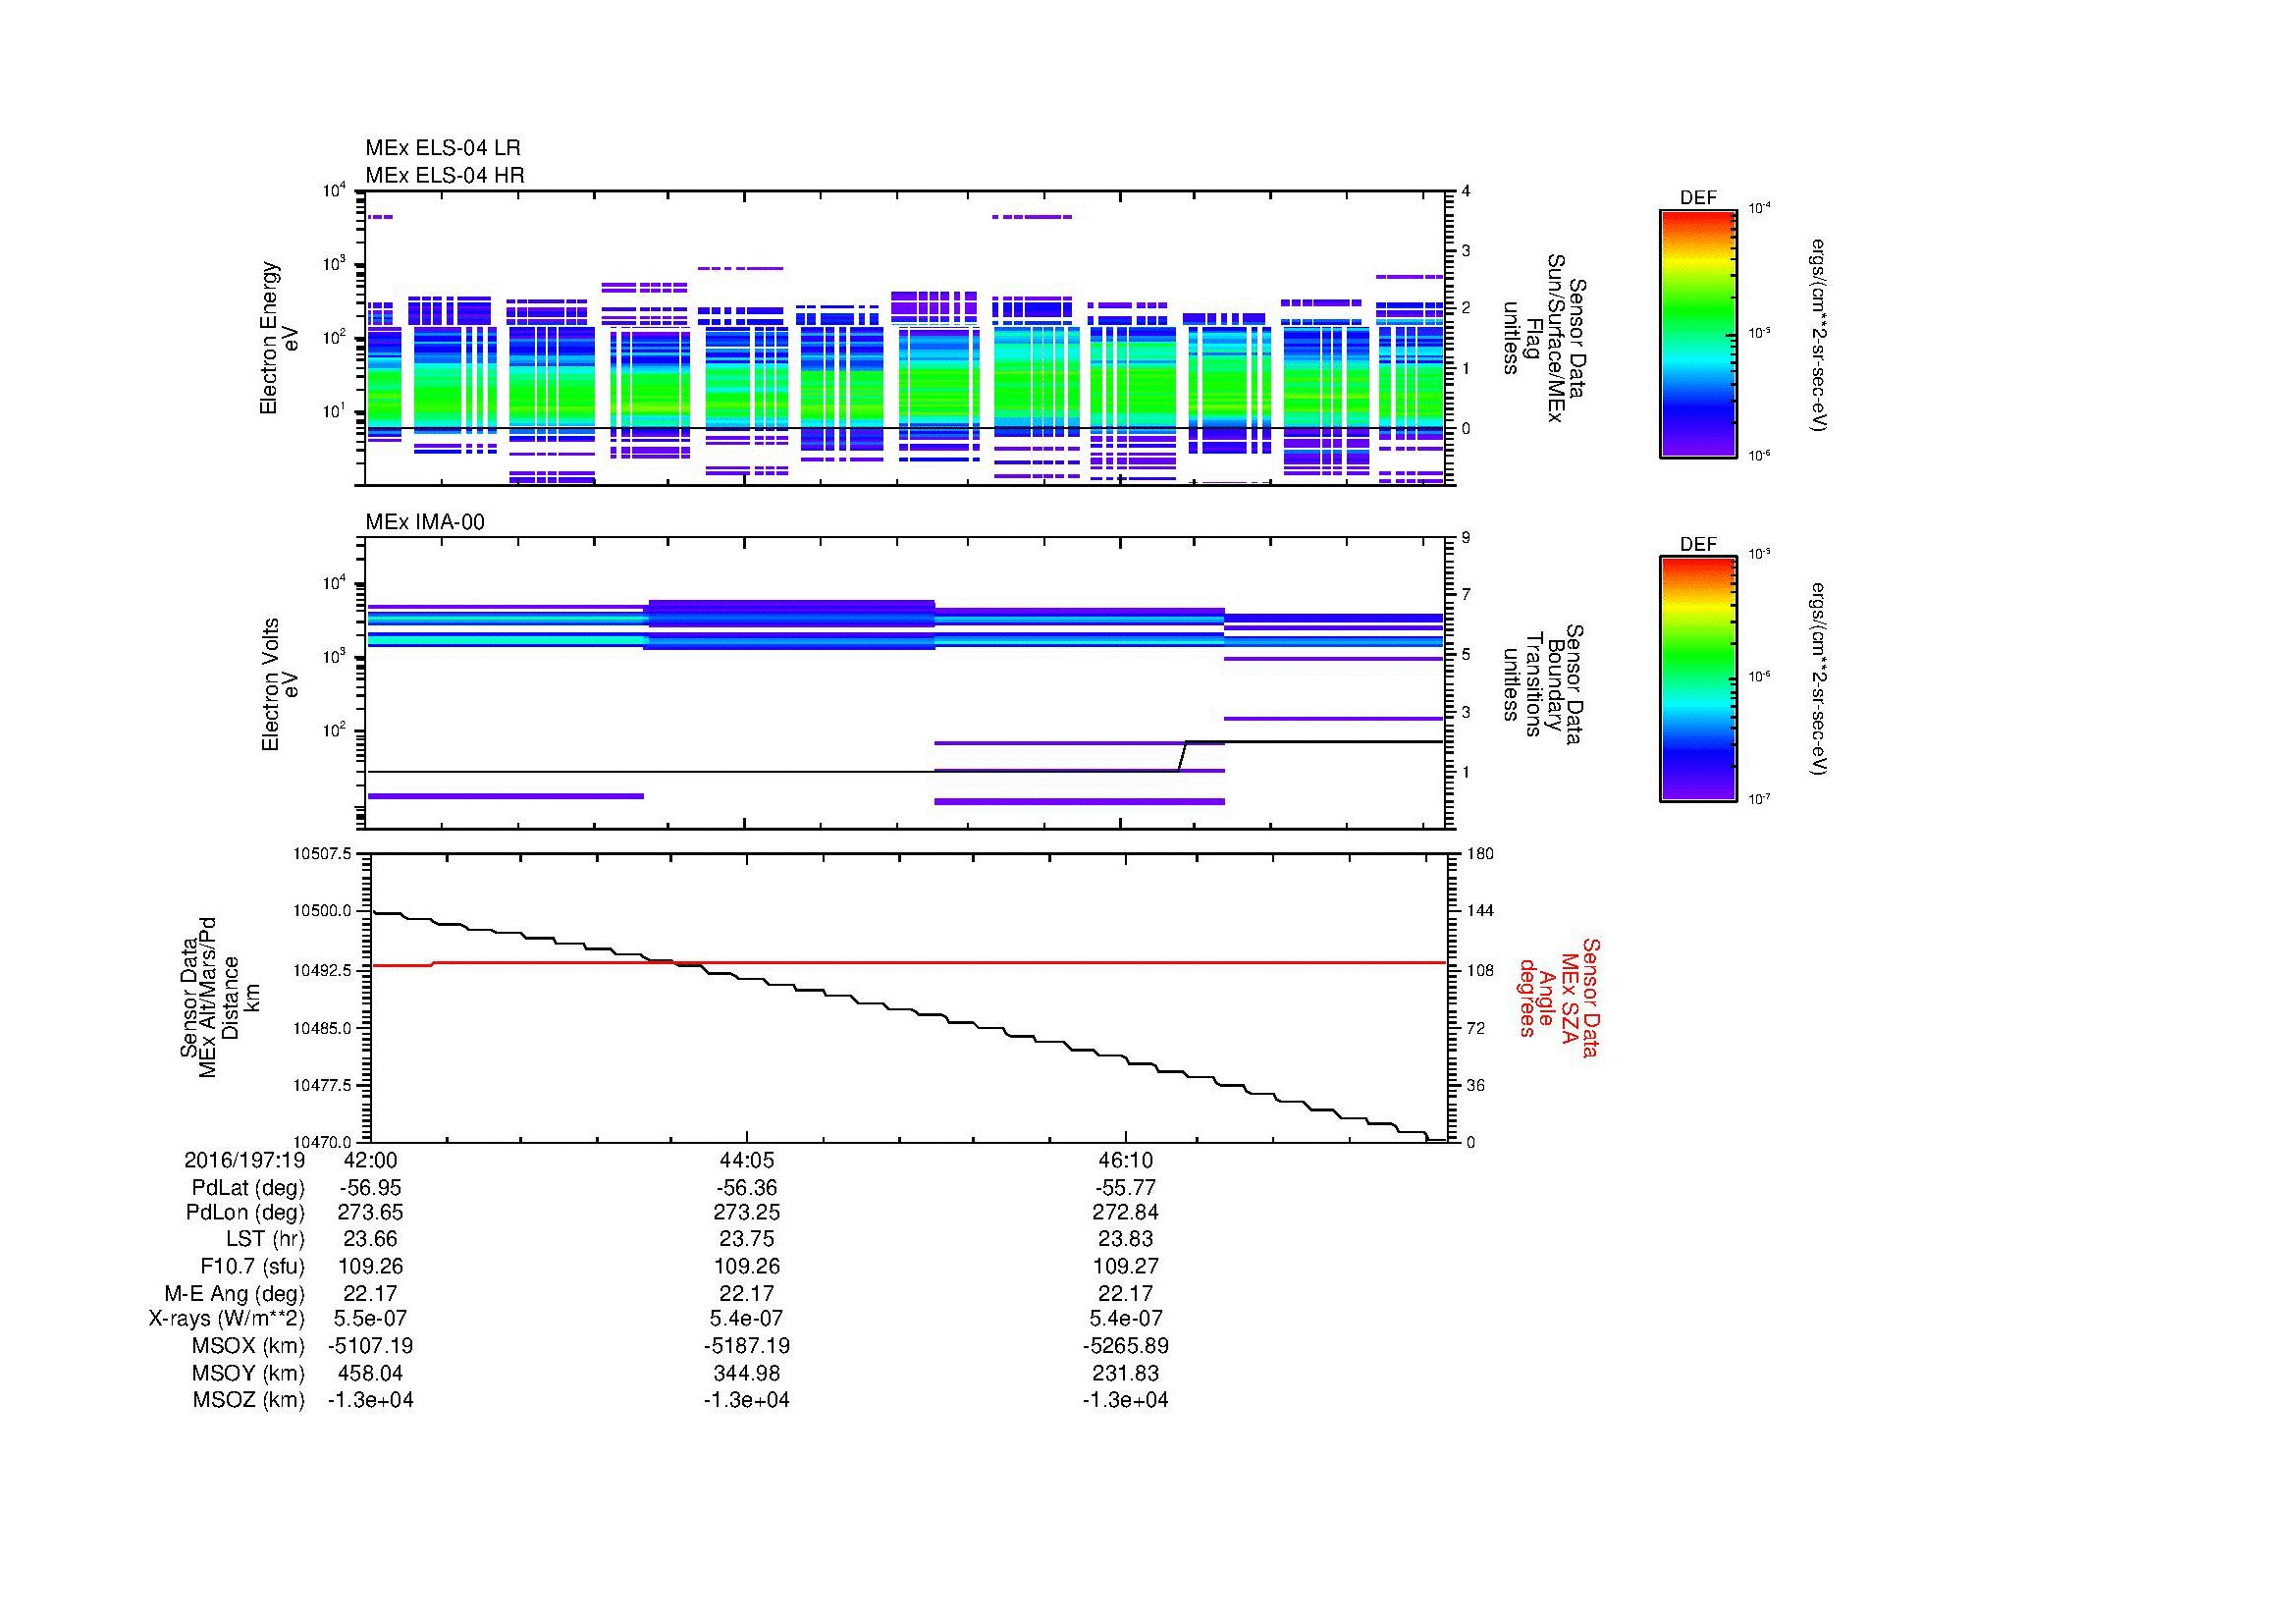Click the X-rays value '5.5e-07'
The width and height of the screenshot is (2296, 1623).
[x=370, y=1319]
